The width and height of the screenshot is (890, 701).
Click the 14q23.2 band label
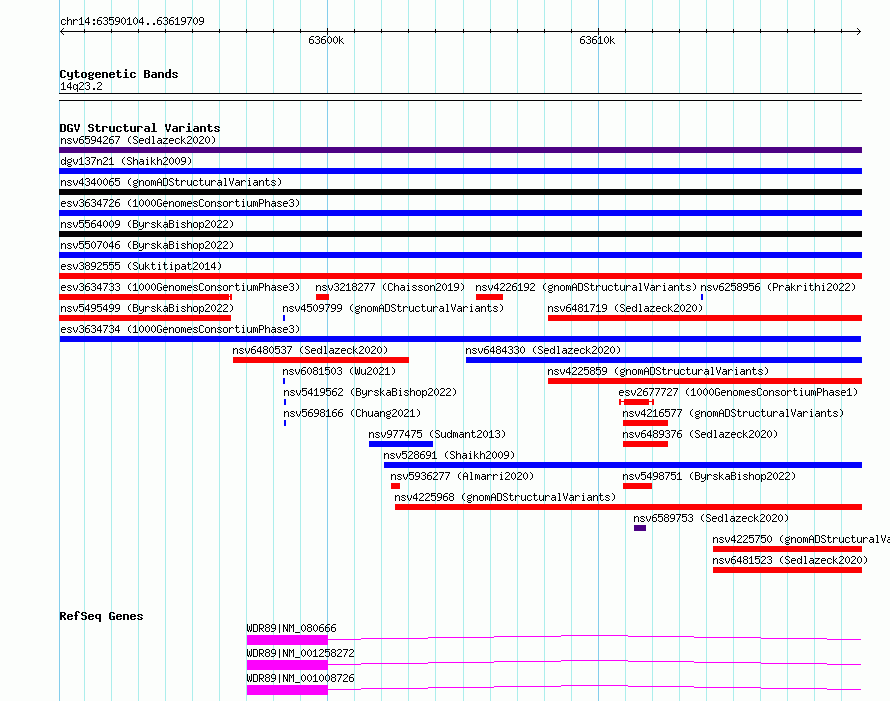point(81,86)
